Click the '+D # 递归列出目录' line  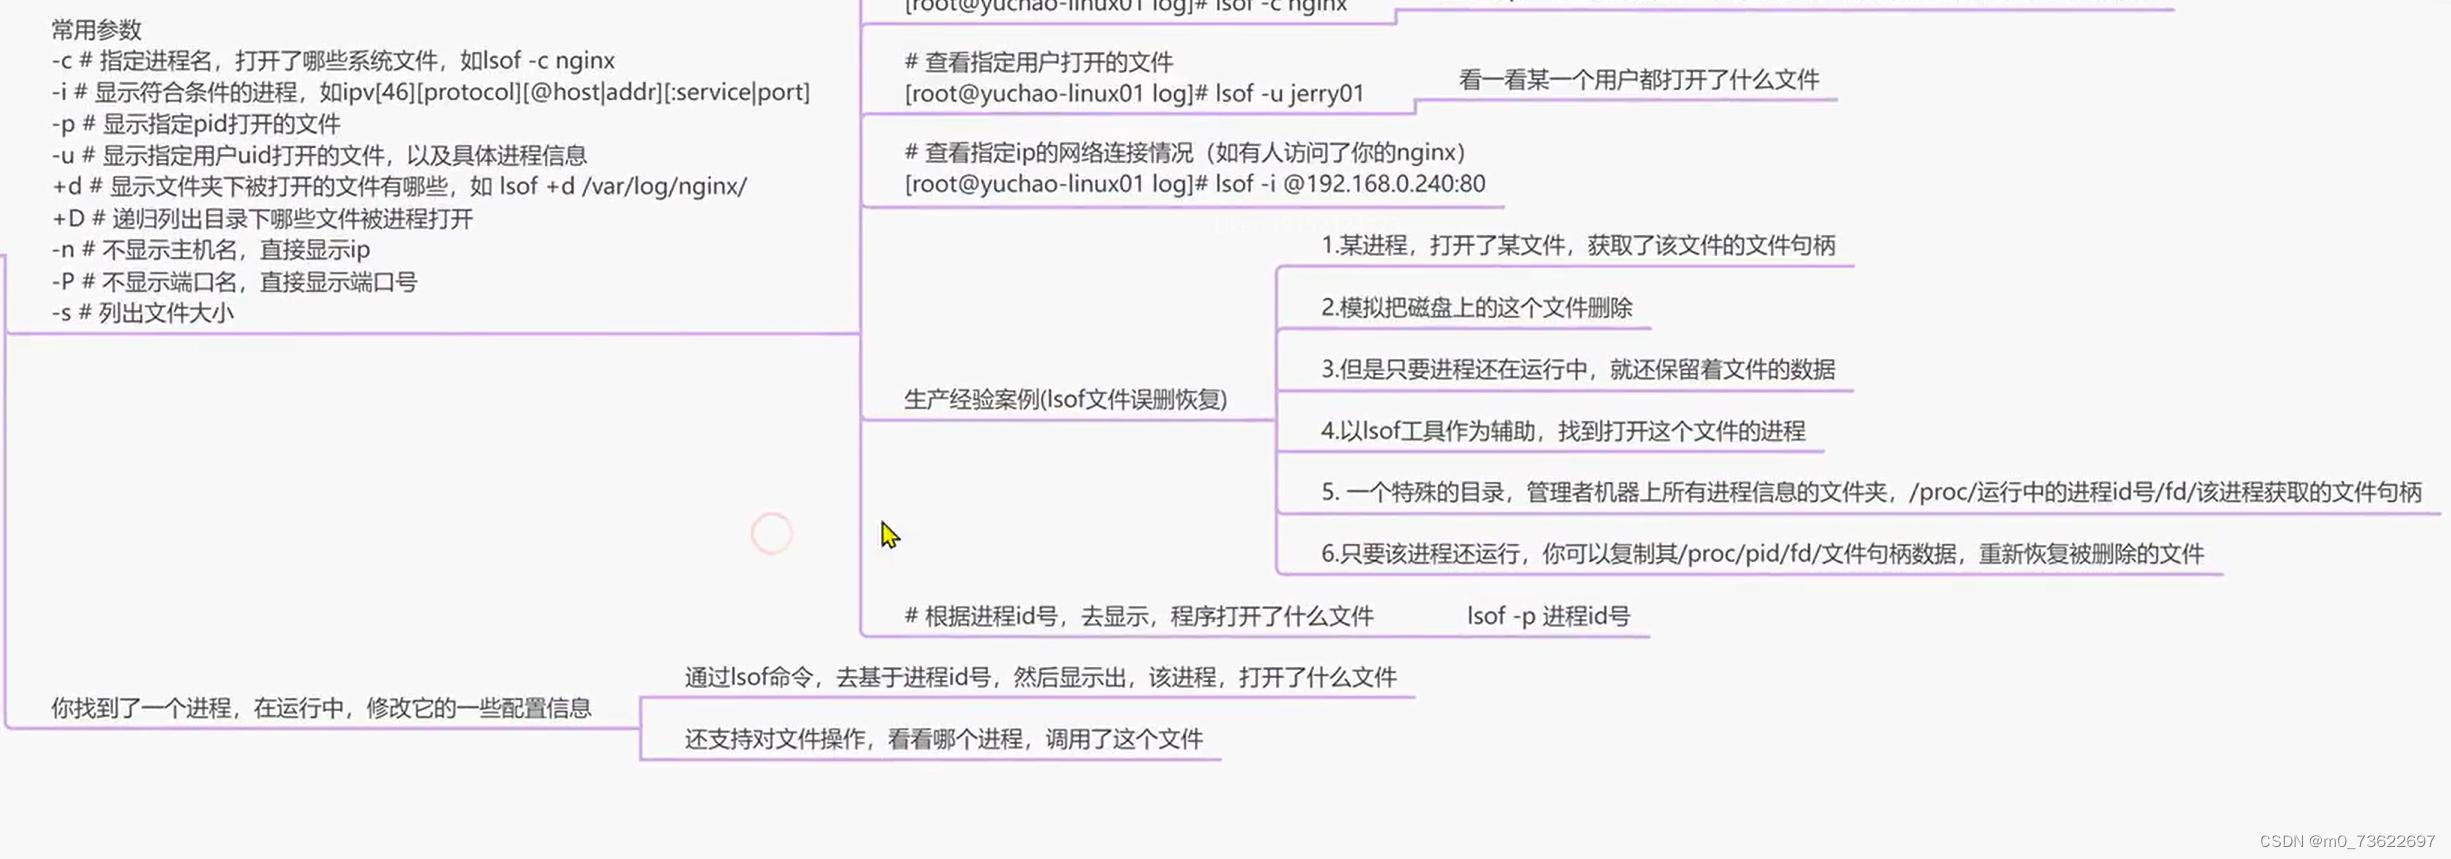pyautogui.click(x=262, y=218)
